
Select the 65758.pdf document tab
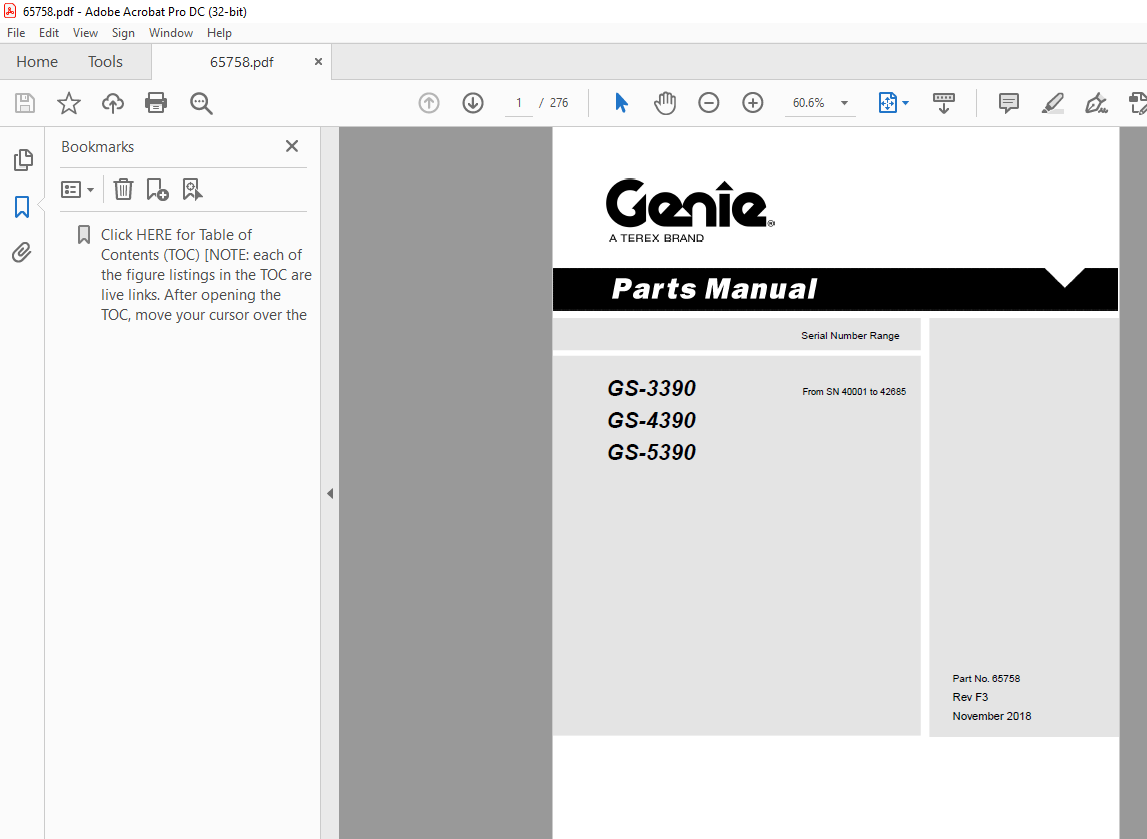tap(241, 62)
